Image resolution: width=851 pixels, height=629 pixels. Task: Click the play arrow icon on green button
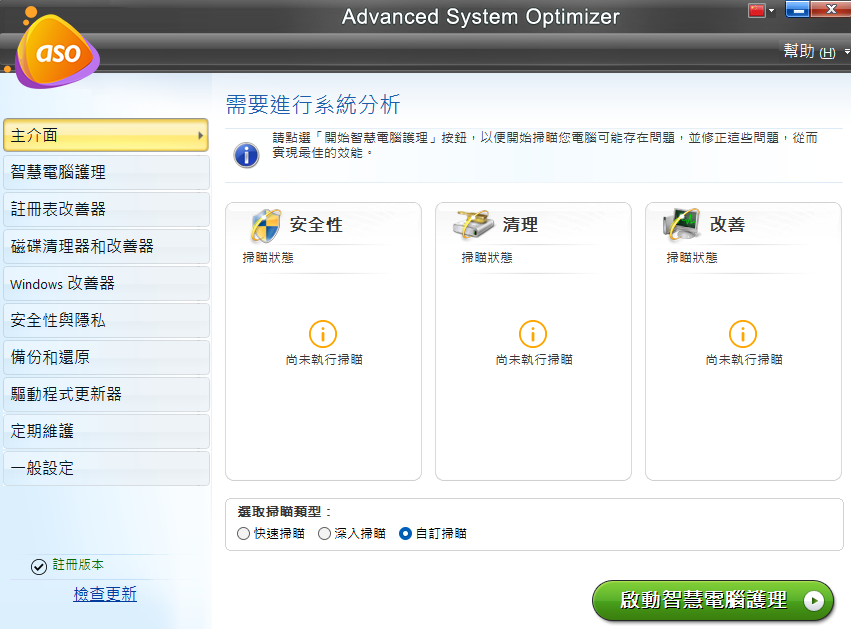click(x=814, y=601)
